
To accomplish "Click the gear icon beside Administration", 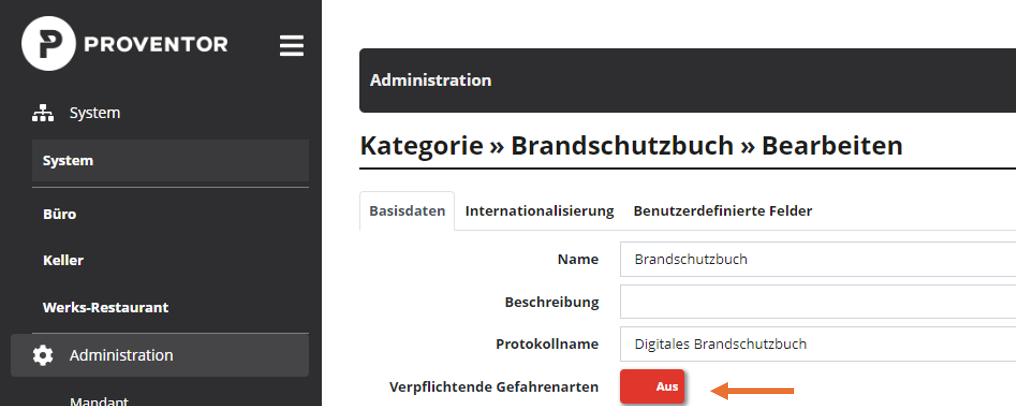I will [43, 355].
